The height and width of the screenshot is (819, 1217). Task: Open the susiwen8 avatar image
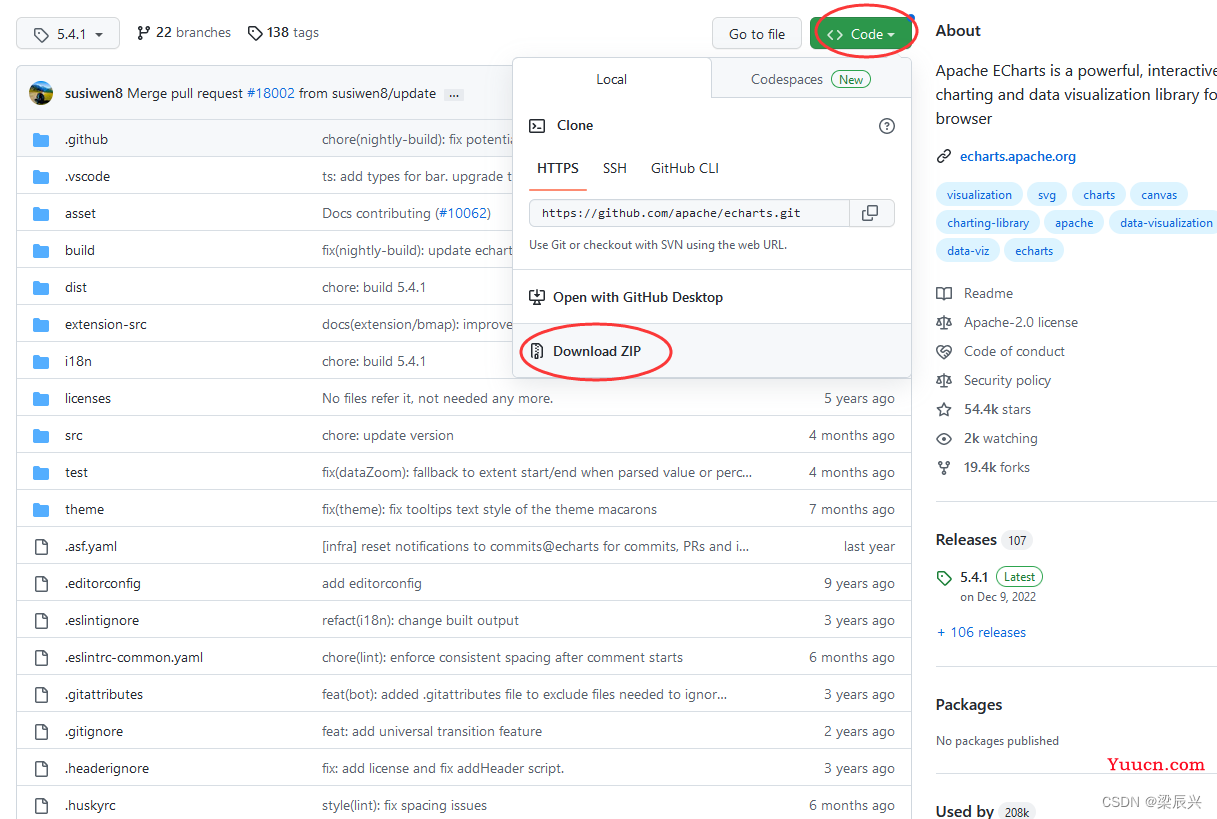[x=41, y=93]
